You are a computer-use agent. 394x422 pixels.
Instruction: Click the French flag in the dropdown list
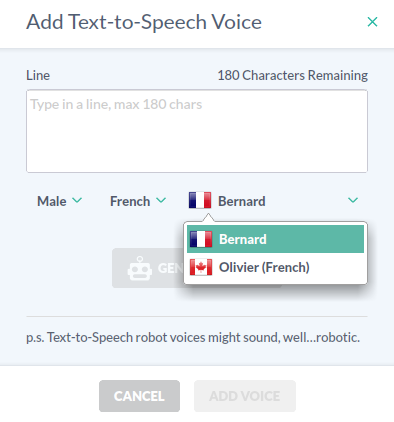coord(201,239)
